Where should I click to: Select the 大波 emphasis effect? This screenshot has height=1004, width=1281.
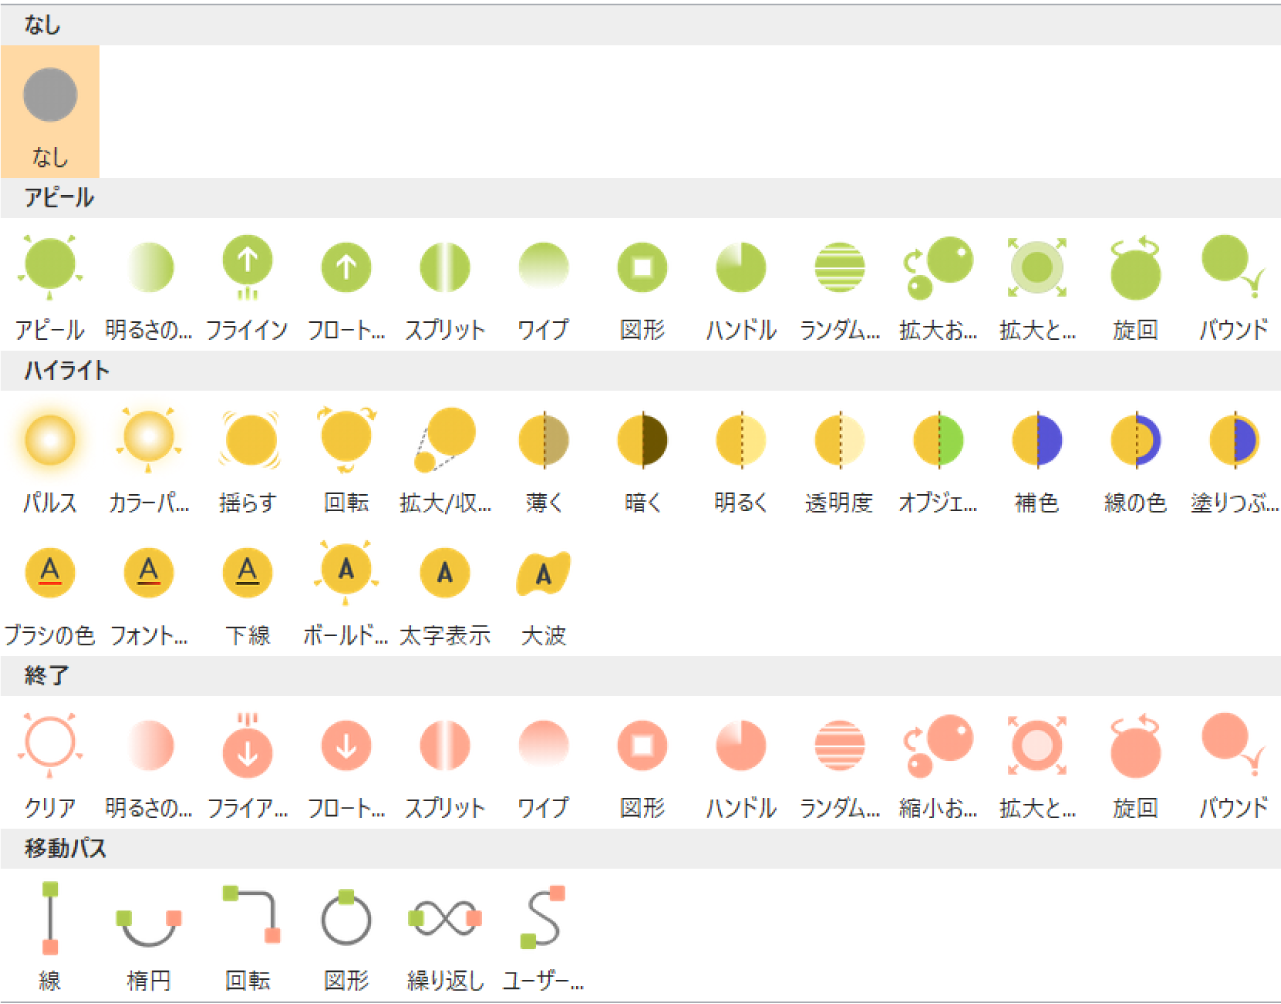tap(543, 572)
